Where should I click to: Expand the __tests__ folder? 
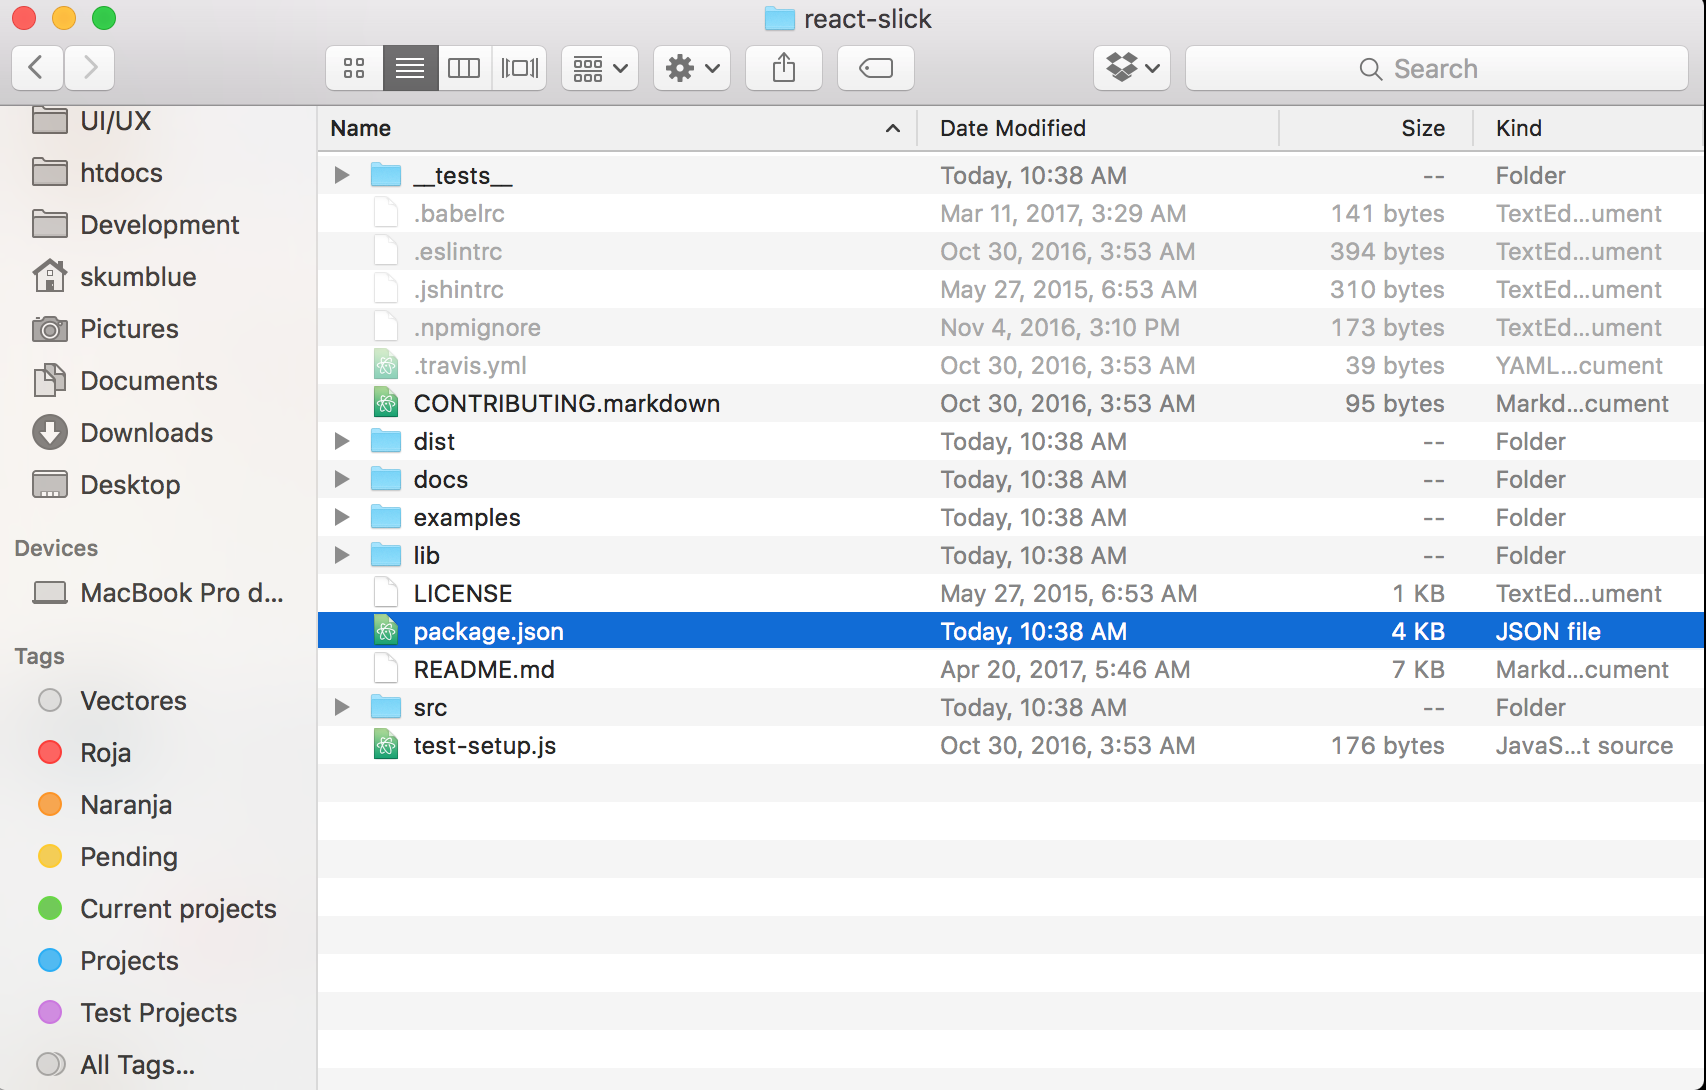(341, 174)
